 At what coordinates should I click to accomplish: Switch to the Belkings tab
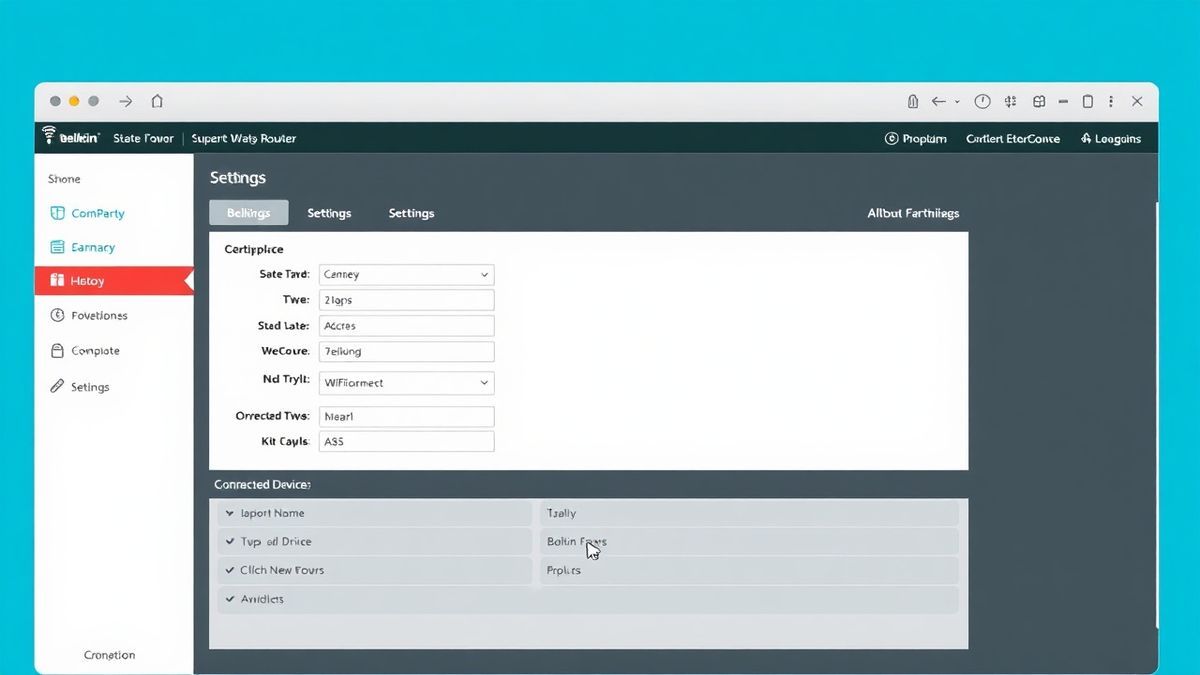click(248, 213)
